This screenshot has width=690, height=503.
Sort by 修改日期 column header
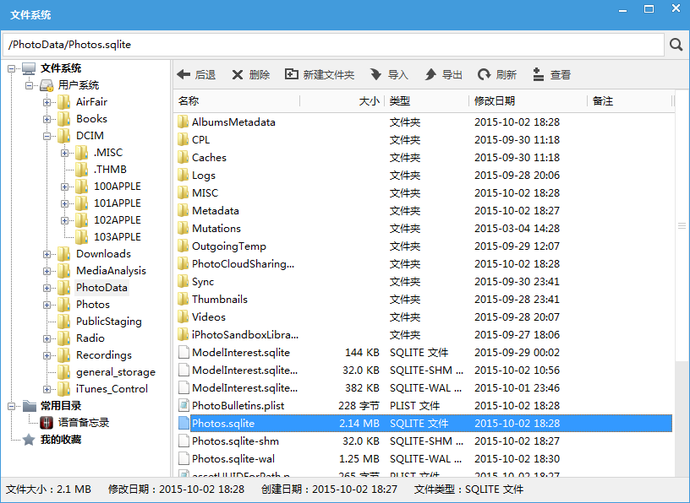528,101
